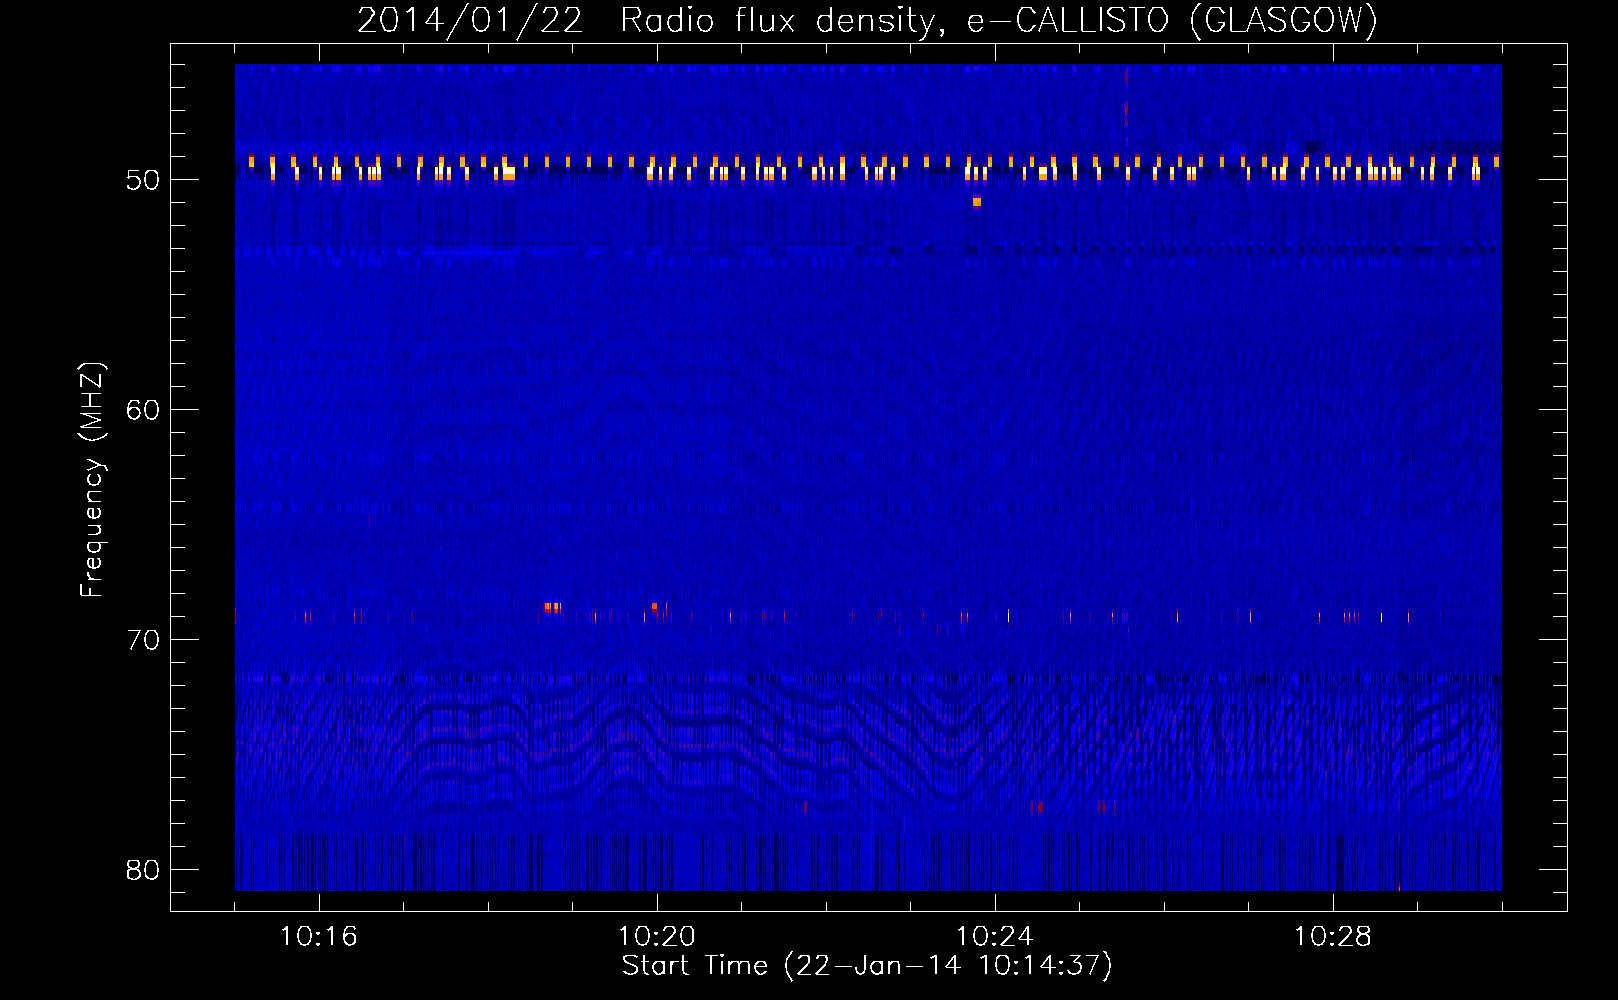1618x1000 pixels.
Task: Click the plot title "2014/01/22 Radio flux density, e-CALLISTO (GLASGOW)"
Action: tap(868, 20)
